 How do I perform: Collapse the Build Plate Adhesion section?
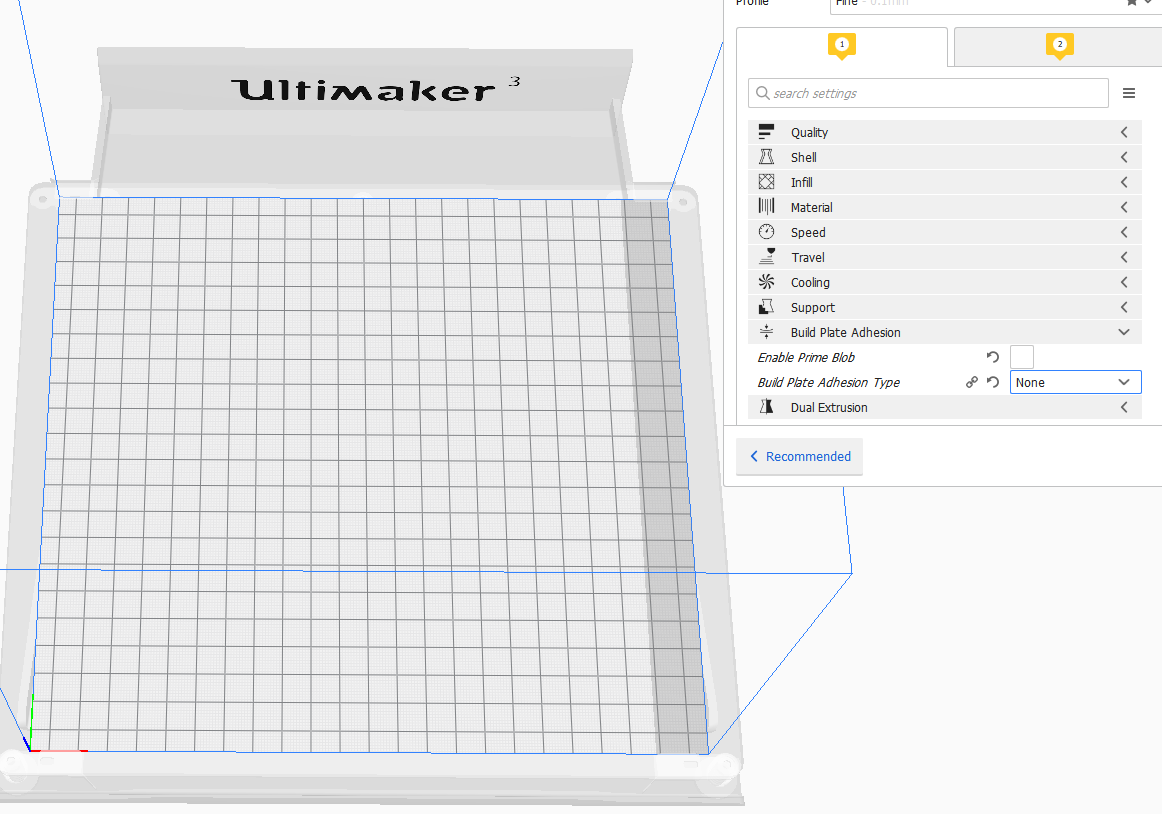click(x=944, y=332)
